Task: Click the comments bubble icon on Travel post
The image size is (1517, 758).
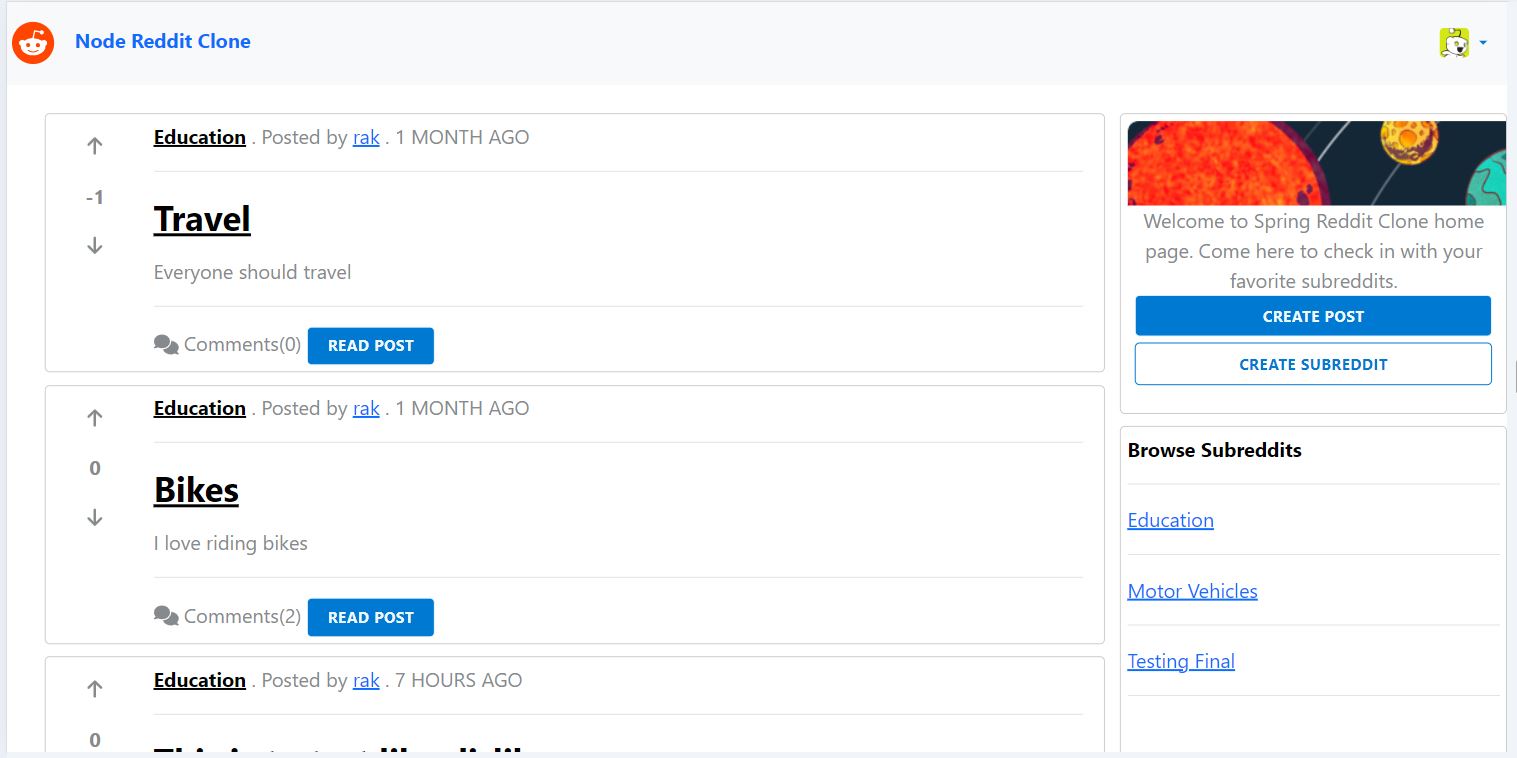Action: [x=166, y=345]
